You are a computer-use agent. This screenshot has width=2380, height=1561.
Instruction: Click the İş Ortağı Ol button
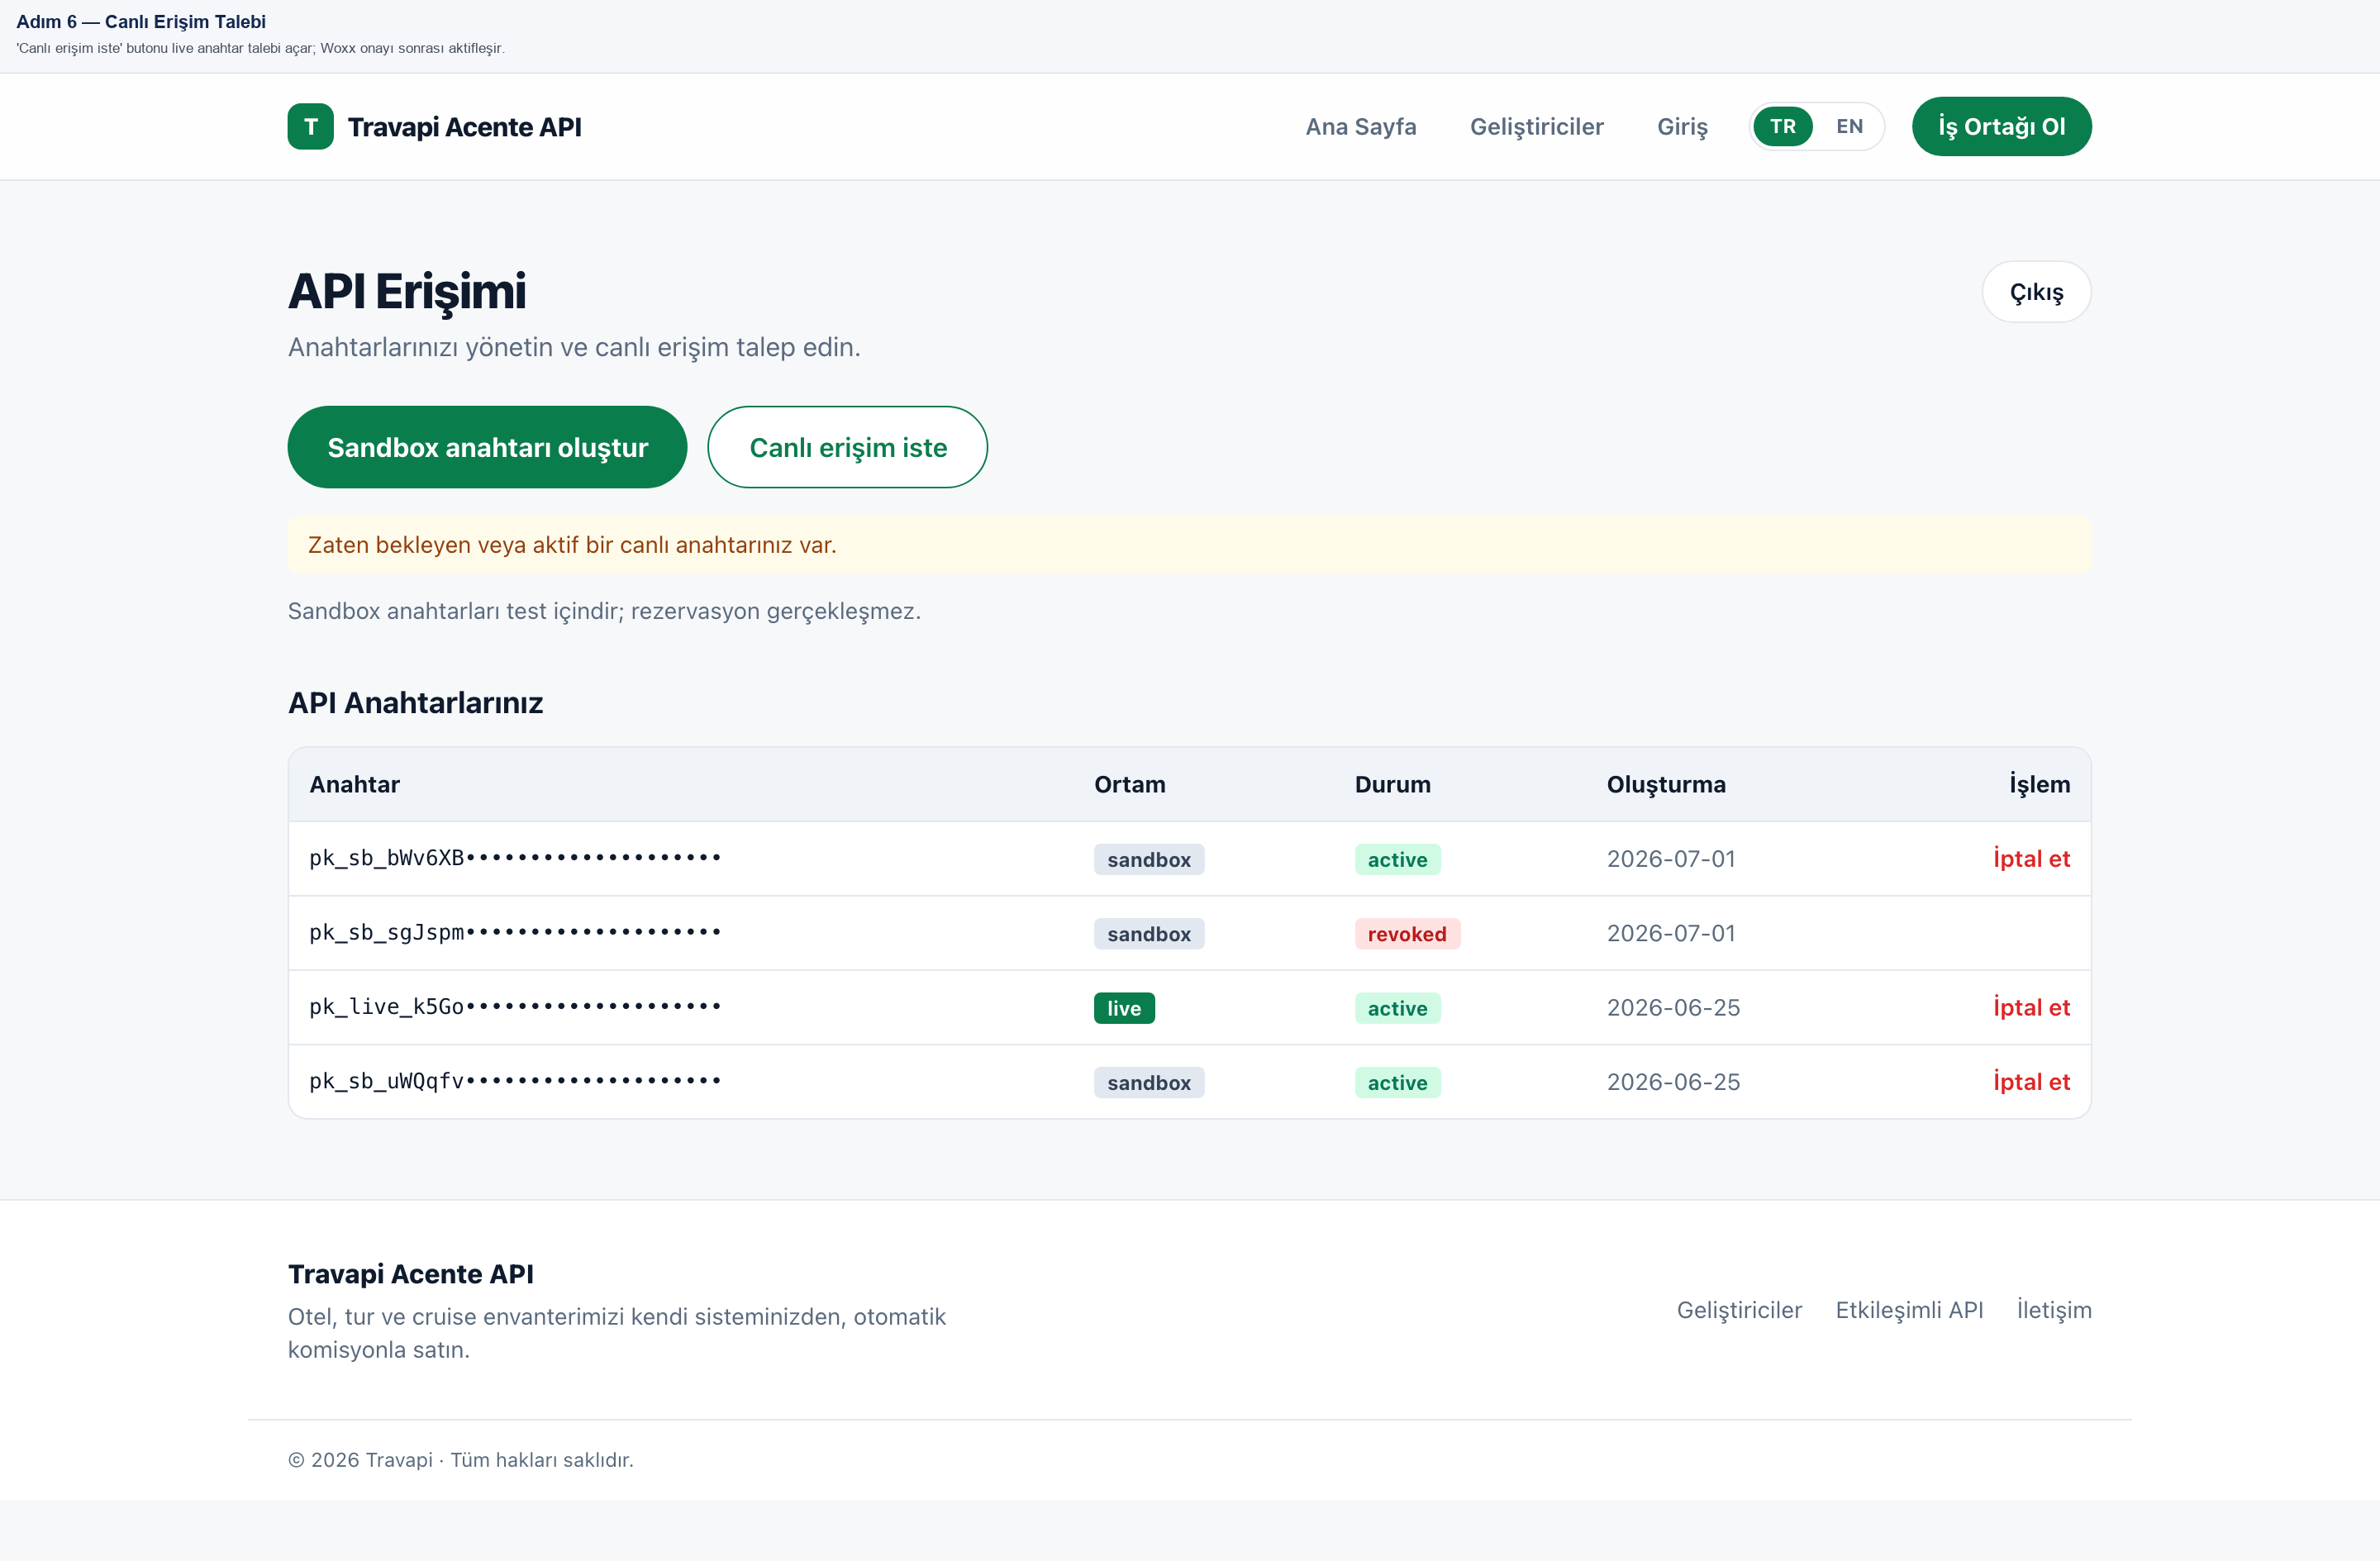pos(2001,127)
